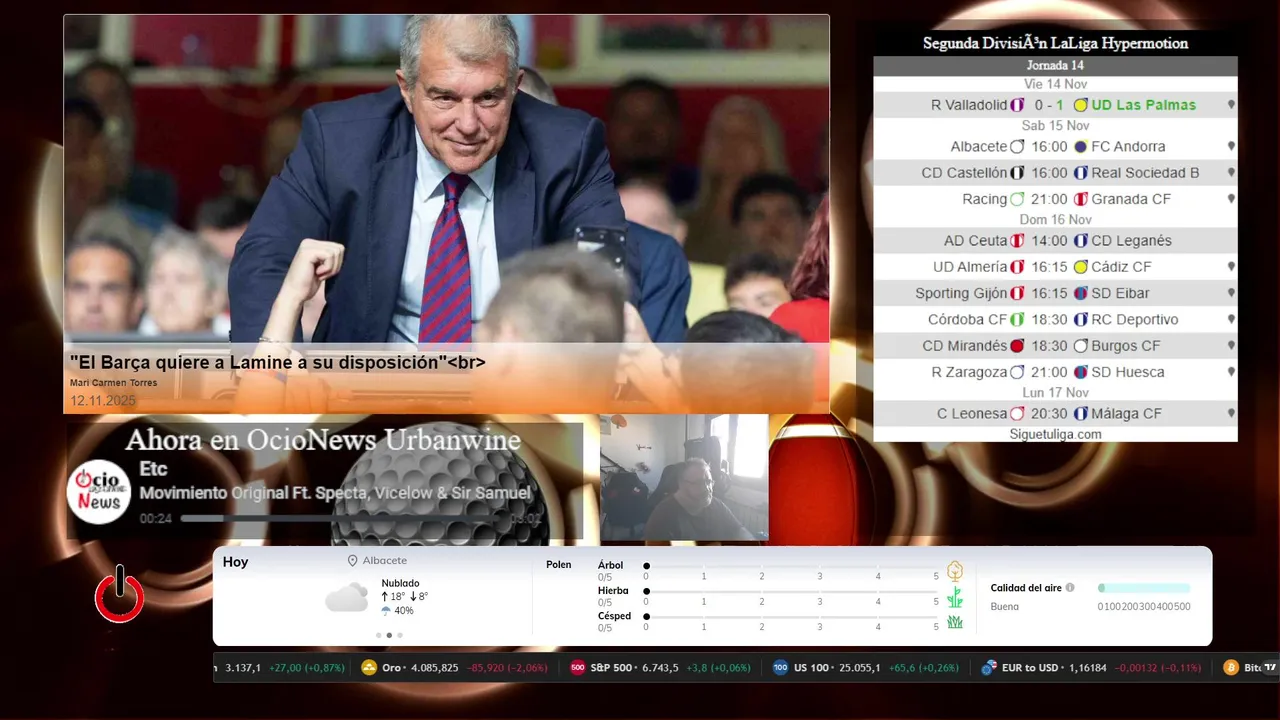
Task: Click the Albacete location pin icon
Action: (x=352, y=561)
